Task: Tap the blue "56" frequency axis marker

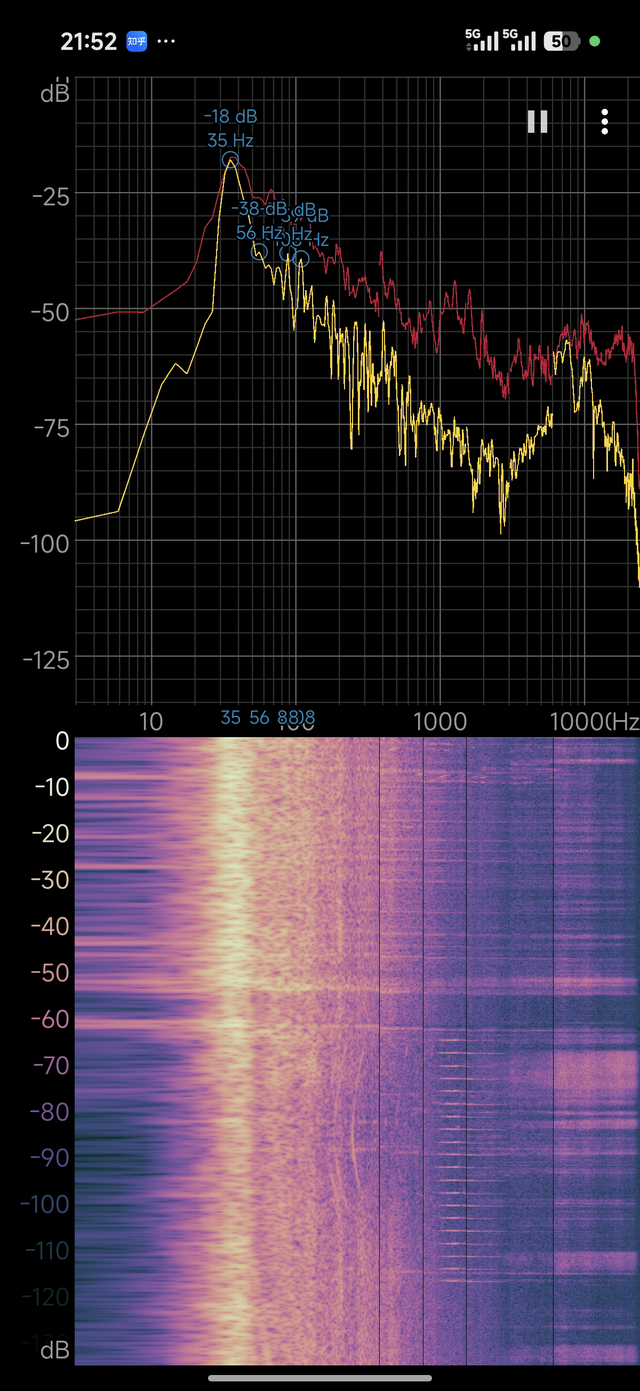Action: click(260, 718)
